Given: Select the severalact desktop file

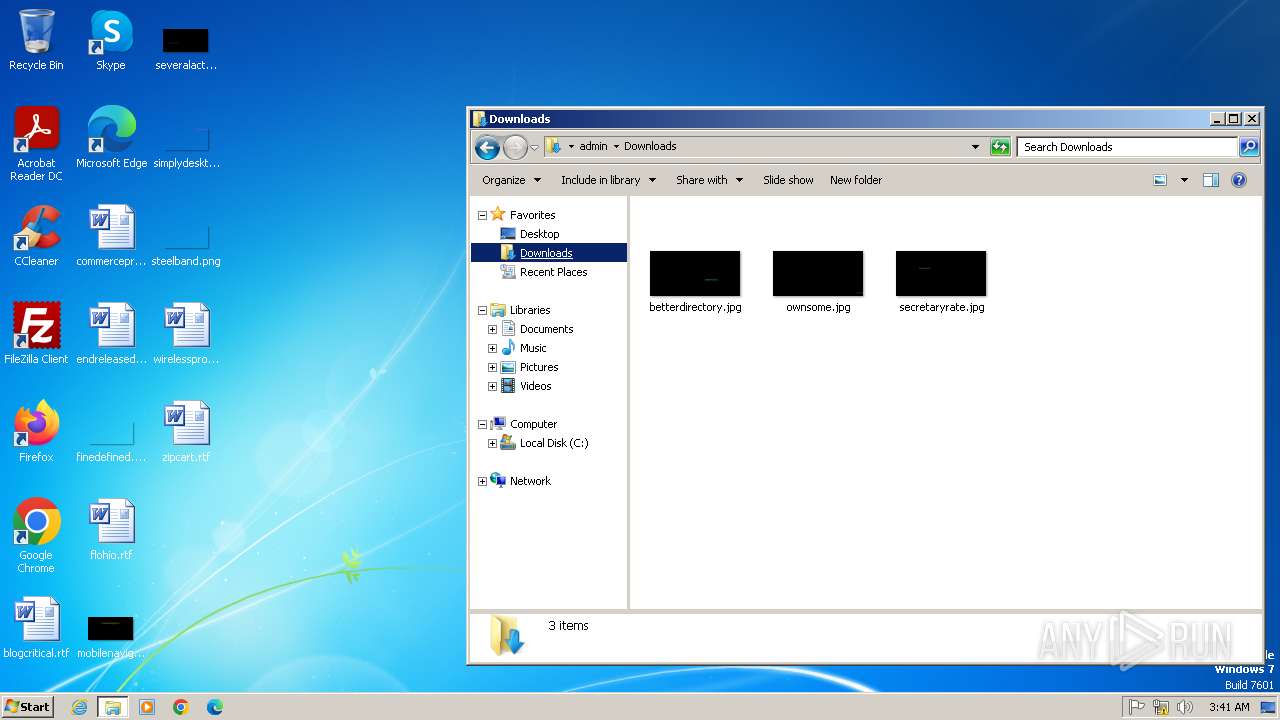Looking at the screenshot, I should coord(186,48).
